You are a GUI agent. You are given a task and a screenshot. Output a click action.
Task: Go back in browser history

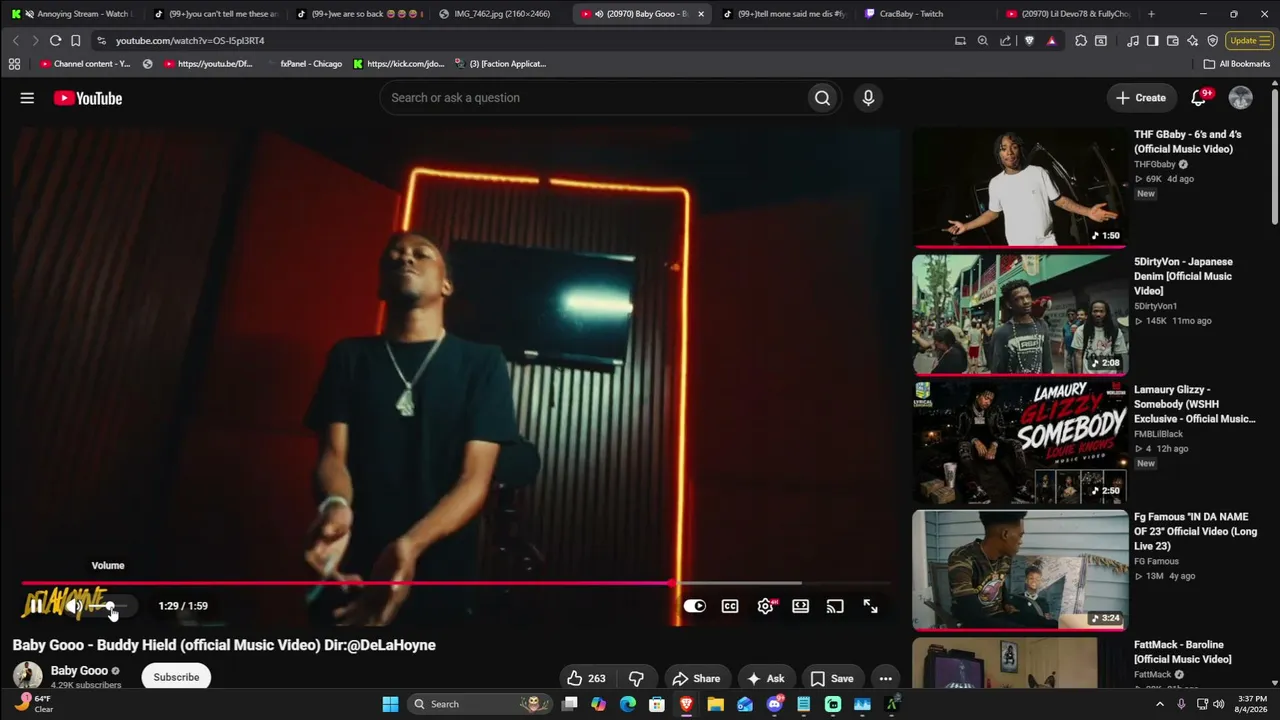click(x=16, y=41)
